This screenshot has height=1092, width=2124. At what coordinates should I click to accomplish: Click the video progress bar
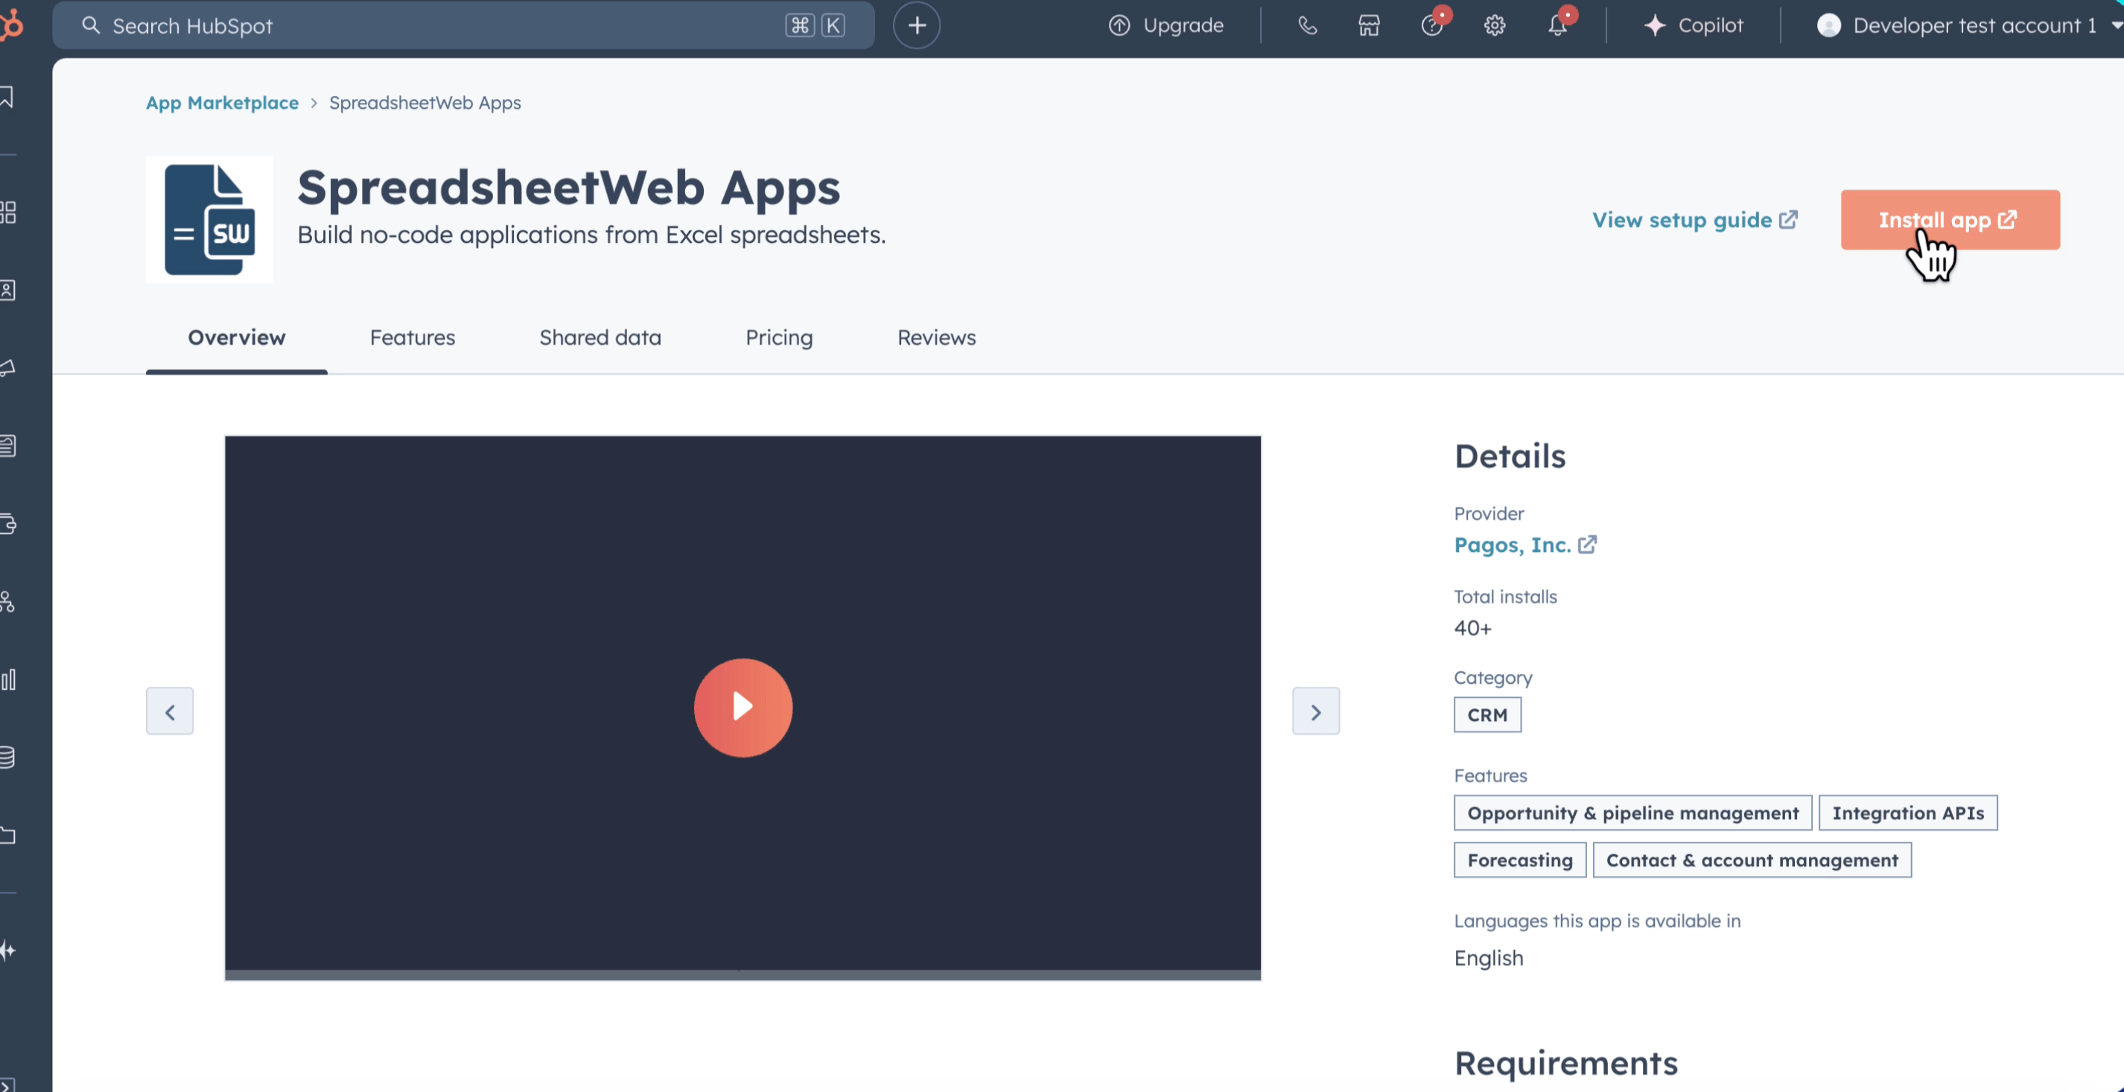(743, 974)
